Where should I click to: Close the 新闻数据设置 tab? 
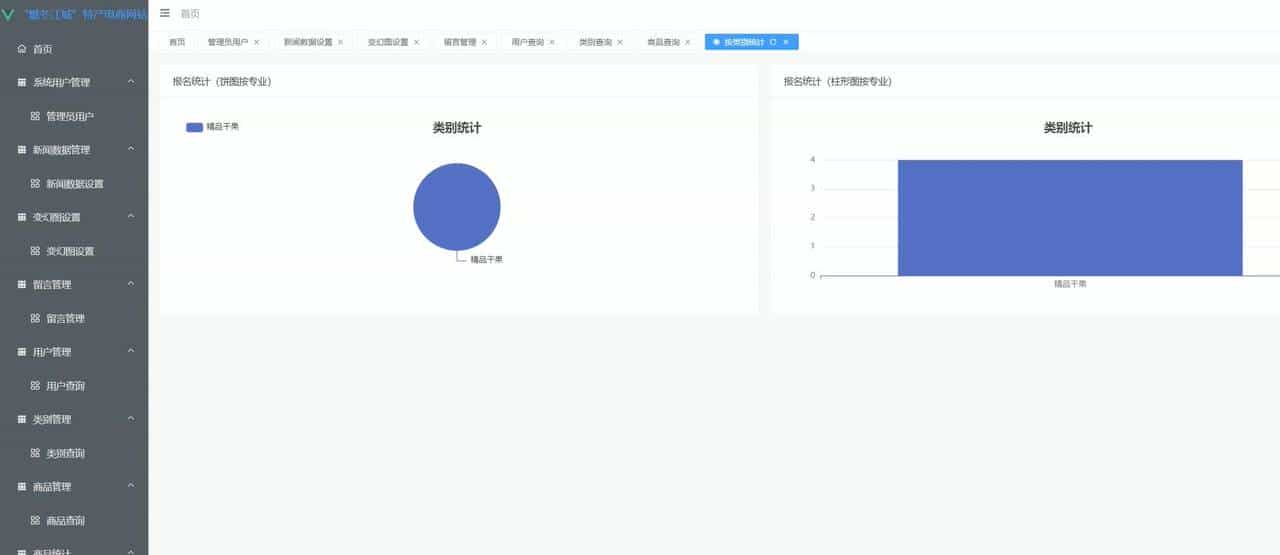340,42
